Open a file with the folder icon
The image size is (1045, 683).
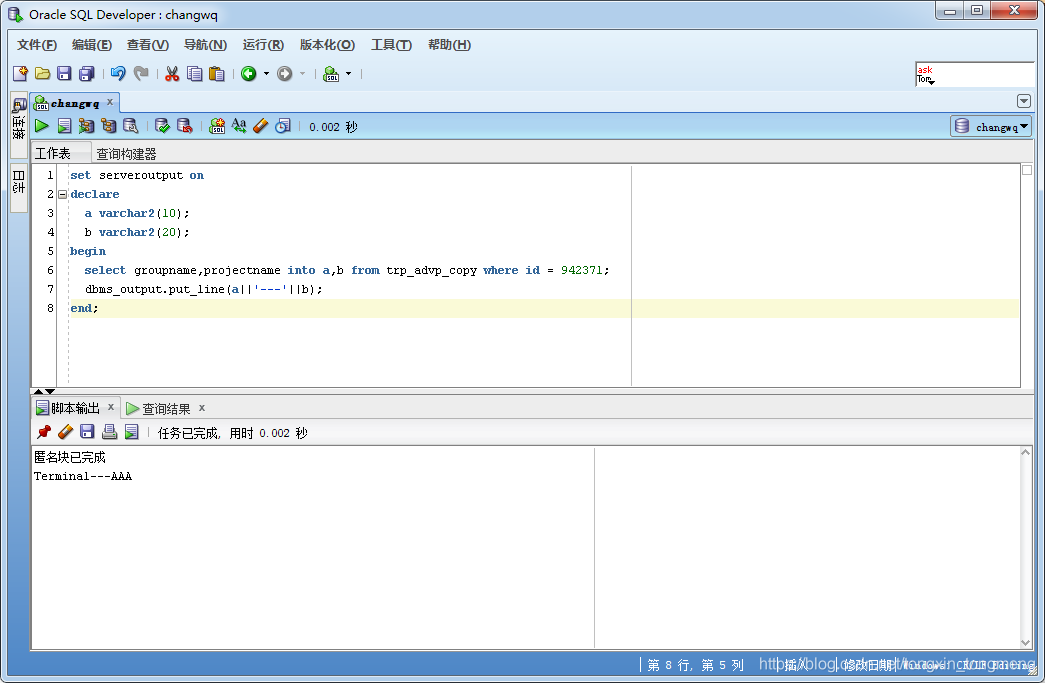point(42,73)
